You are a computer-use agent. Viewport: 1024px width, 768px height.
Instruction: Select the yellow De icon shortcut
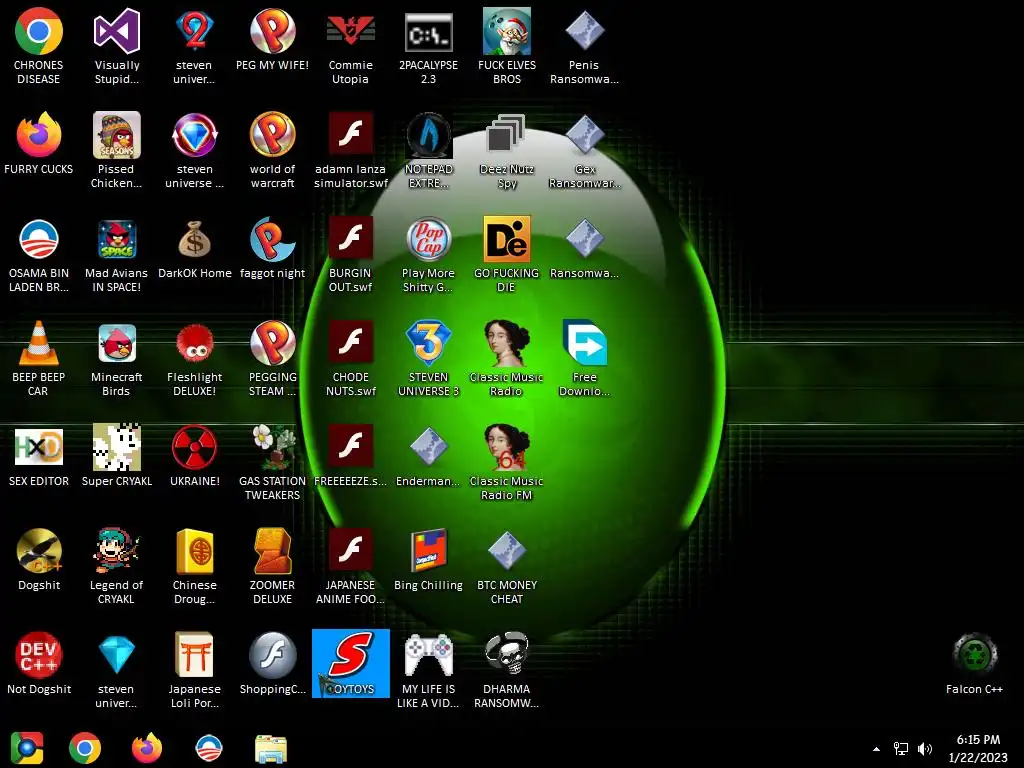pos(506,239)
